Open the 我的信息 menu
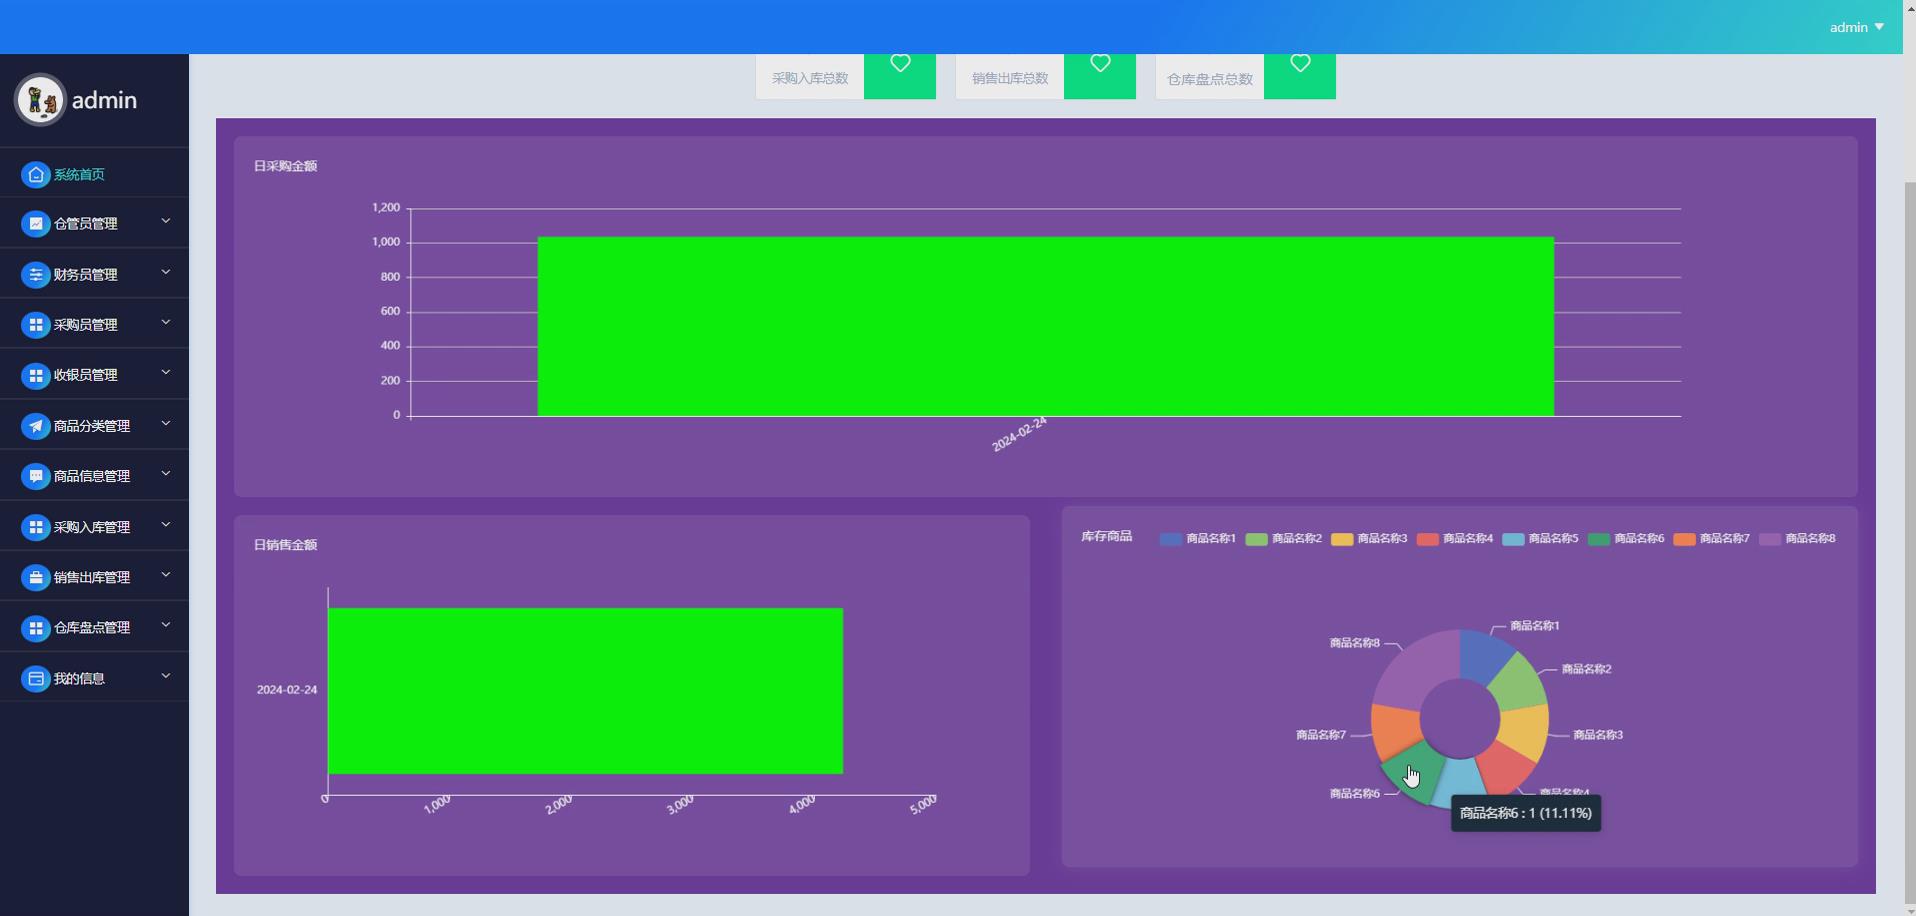The height and width of the screenshot is (916, 1916). [x=94, y=678]
